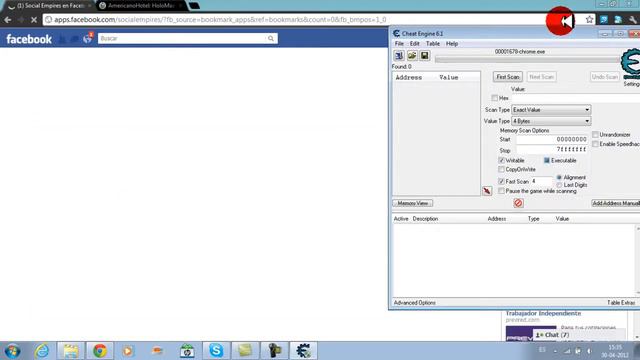Click the Address column header in results
The height and width of the screenshot is (360, 640).
tap(409, 78)
